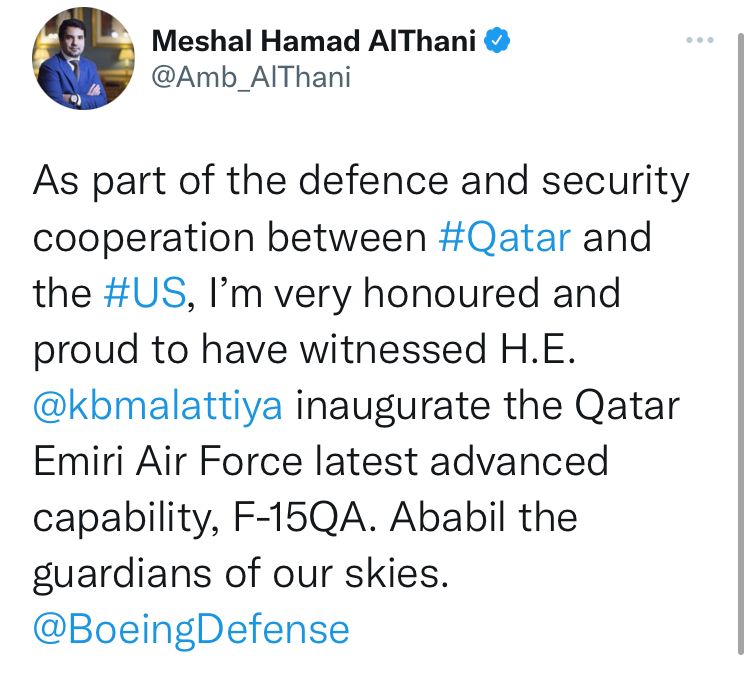Viewport: 750px width, 685px height.
Task: Click the @Amb_AlThani handle
Action: click(251, 77)
